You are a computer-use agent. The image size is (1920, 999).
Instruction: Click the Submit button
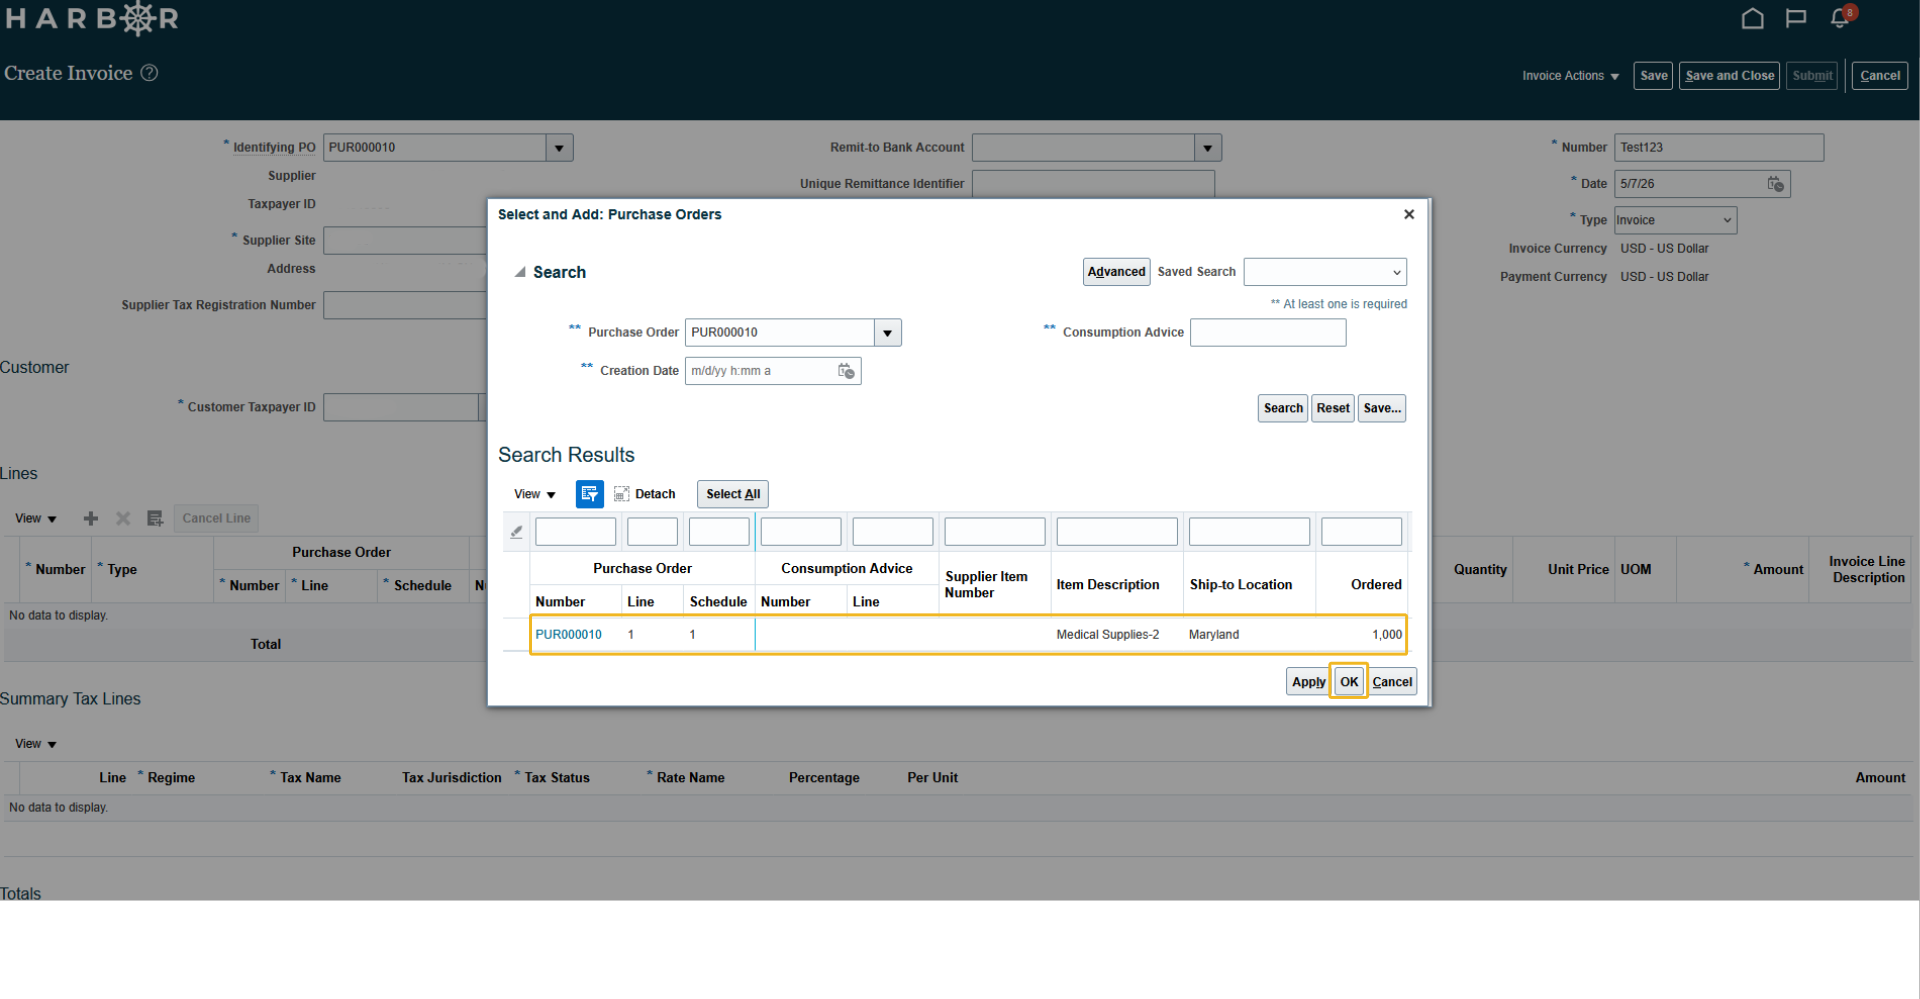[1812, 76]
